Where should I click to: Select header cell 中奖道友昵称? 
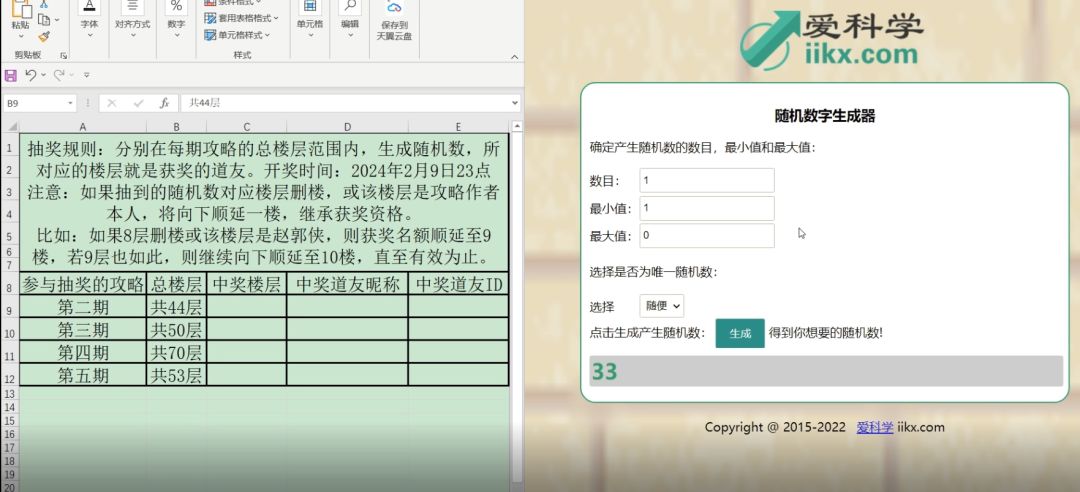coord(347,284)
